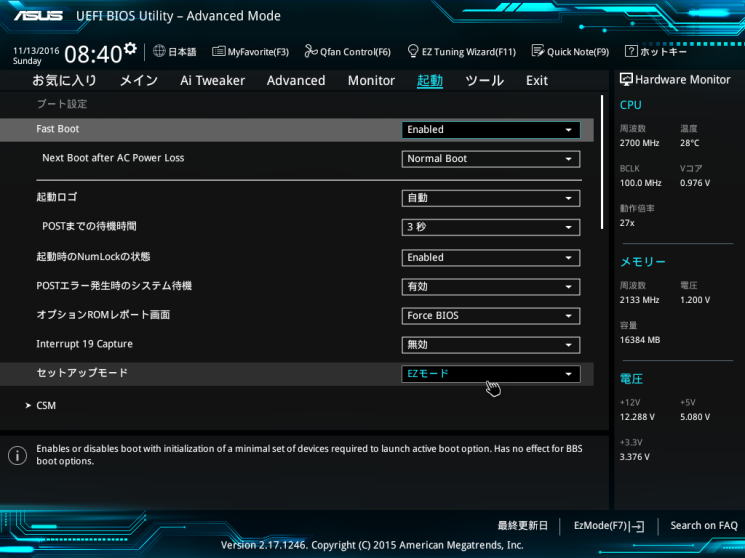Image resolution: width=745 pixels, height=558 pixels.
Task: Click the Quick Note pencil icon
Action: click(x=537, y=51)
